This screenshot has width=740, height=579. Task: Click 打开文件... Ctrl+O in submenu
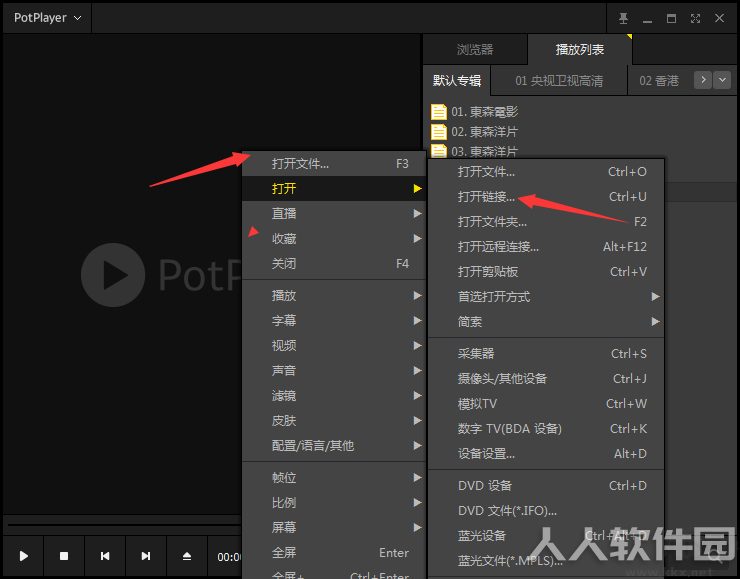click(x=546, y=172)
